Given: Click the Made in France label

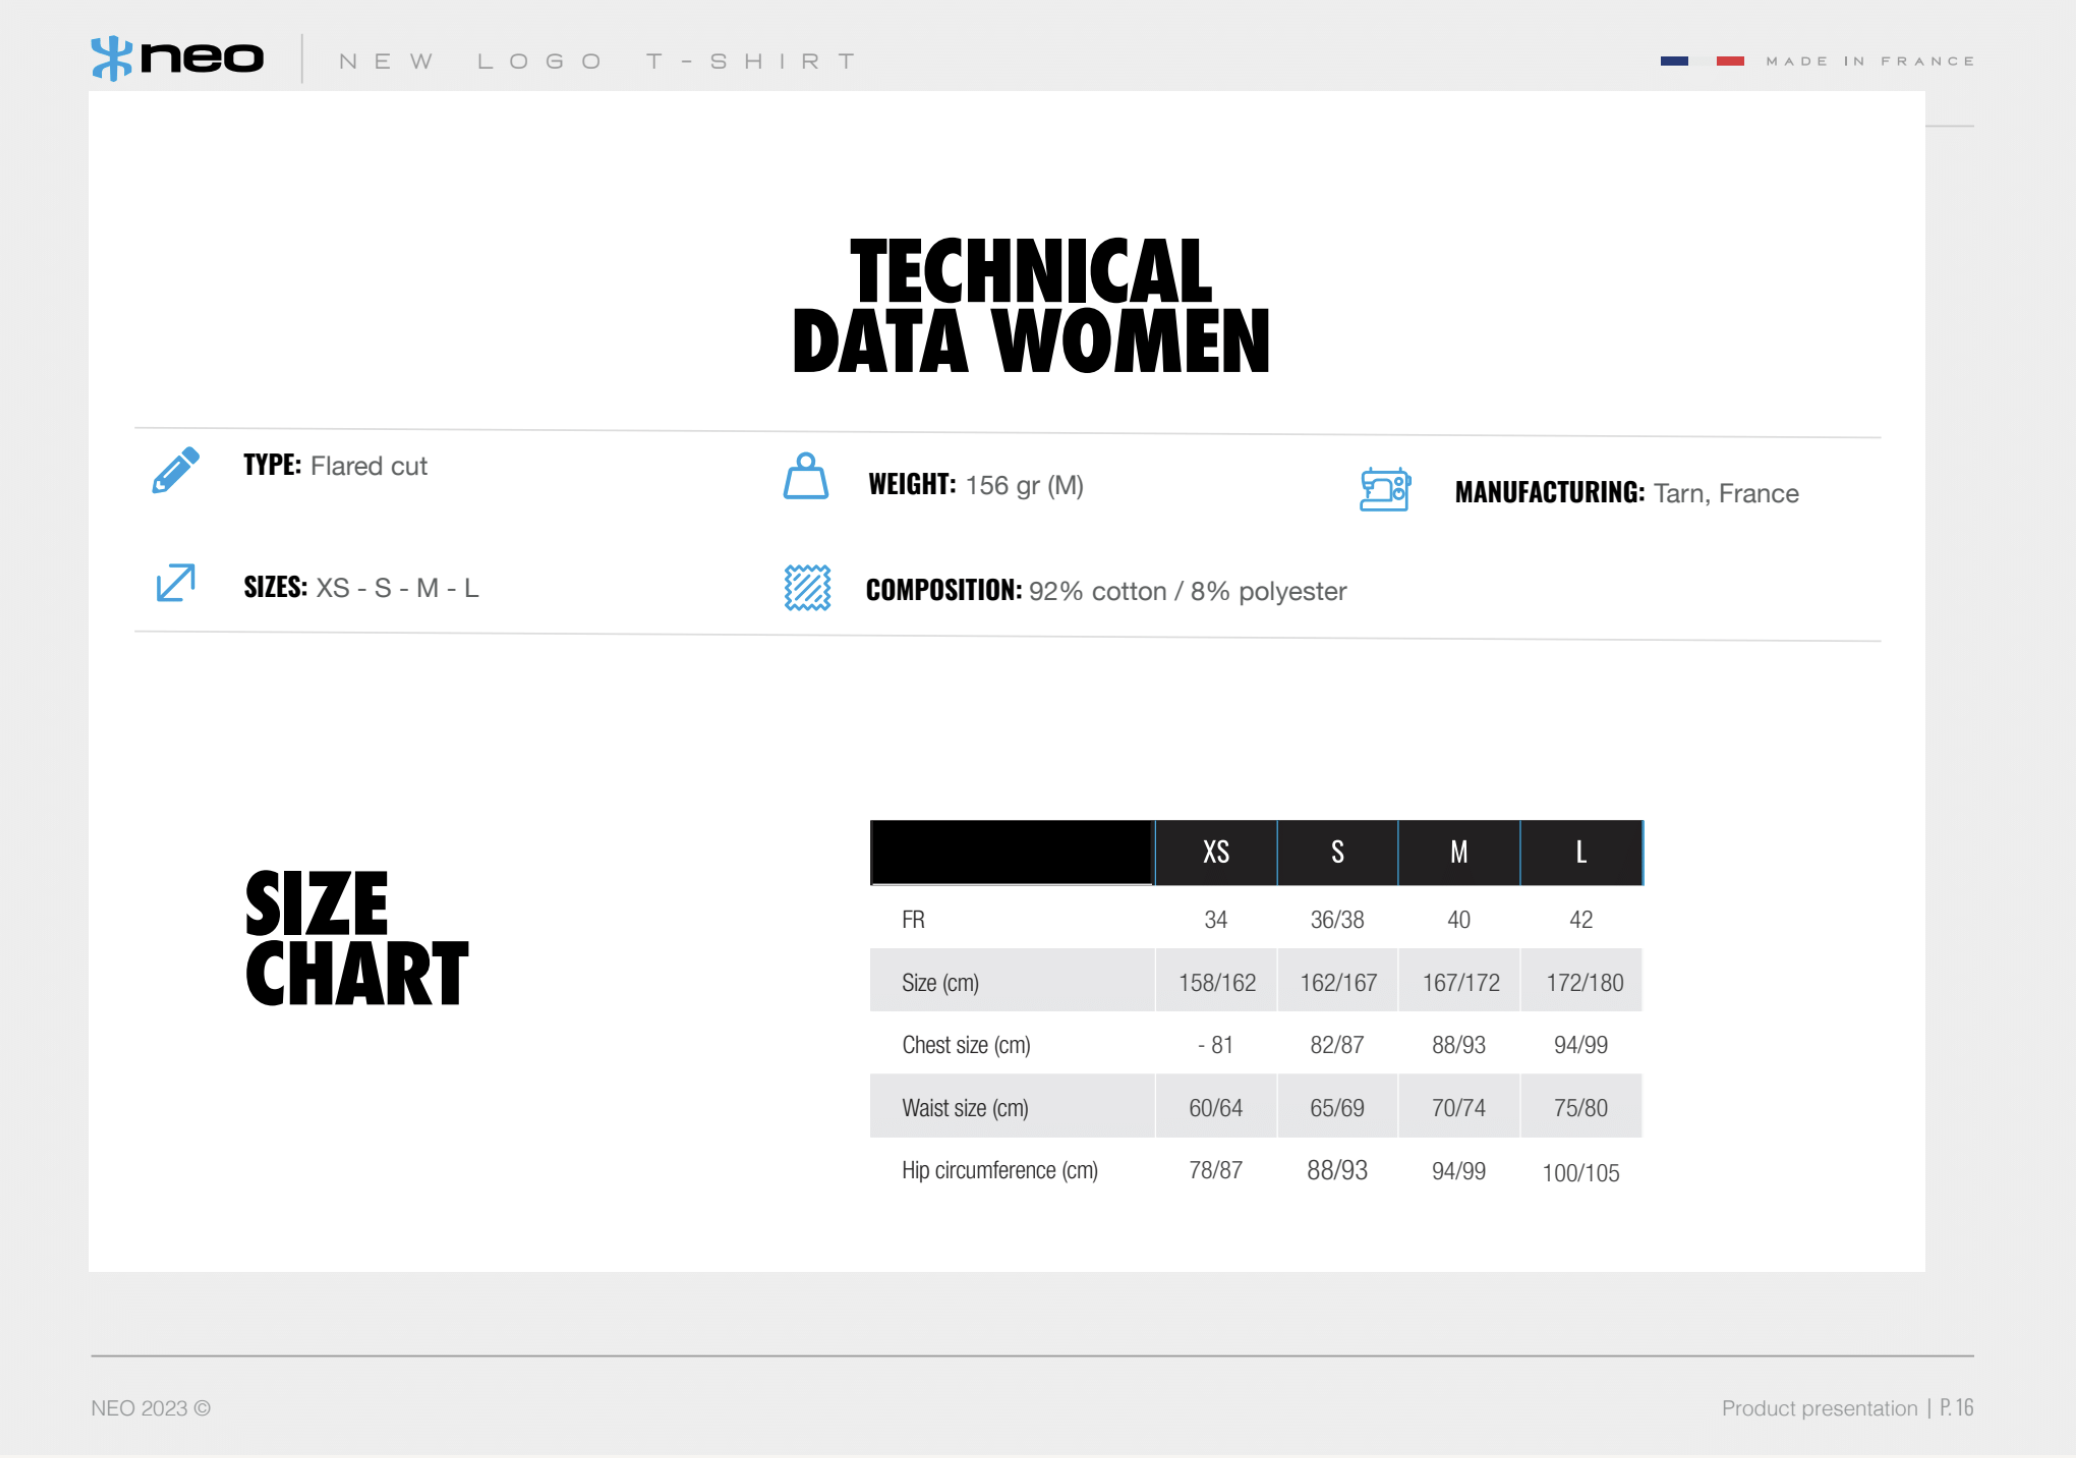Looking at the screenshot, I should pyautogui.click(x=1870, y=61).
